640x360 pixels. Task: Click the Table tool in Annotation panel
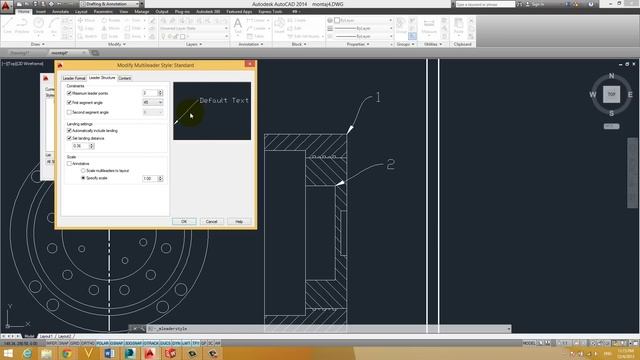[256, 36]
